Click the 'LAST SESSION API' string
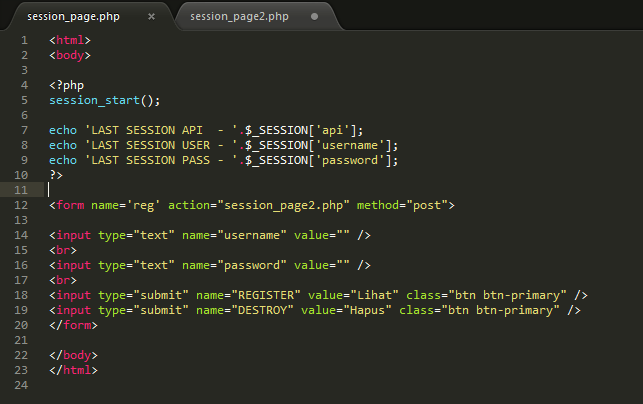Viewport: 643px width, 404px height. pos(160,130)
